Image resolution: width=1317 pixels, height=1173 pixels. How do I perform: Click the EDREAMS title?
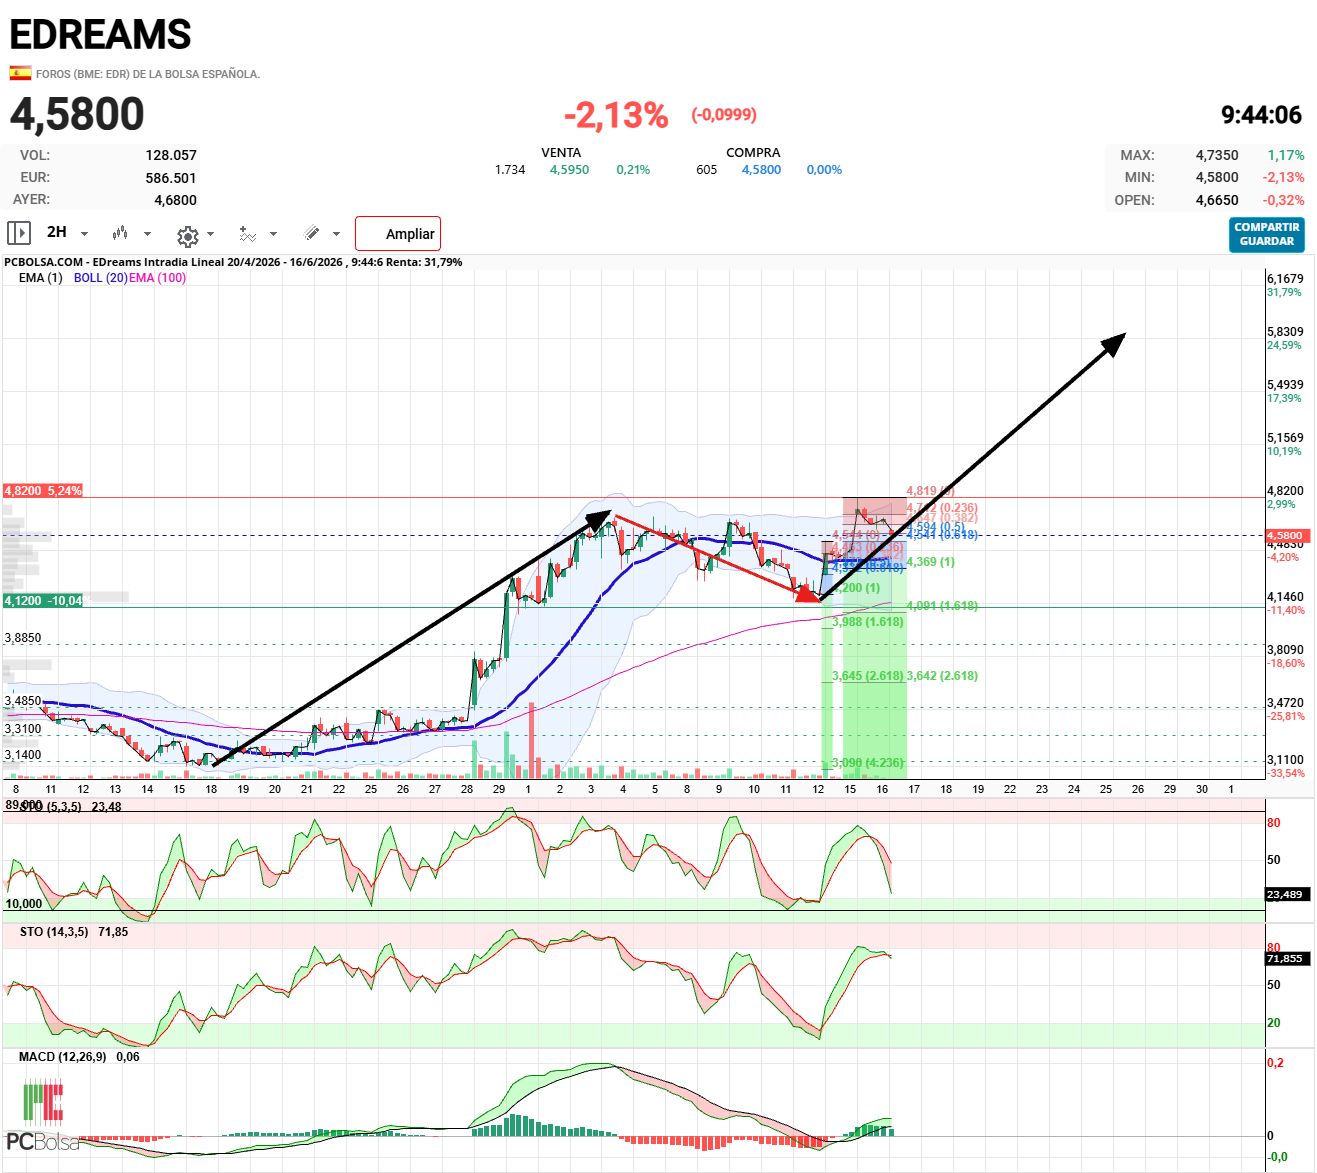click(x=100, y=35)
